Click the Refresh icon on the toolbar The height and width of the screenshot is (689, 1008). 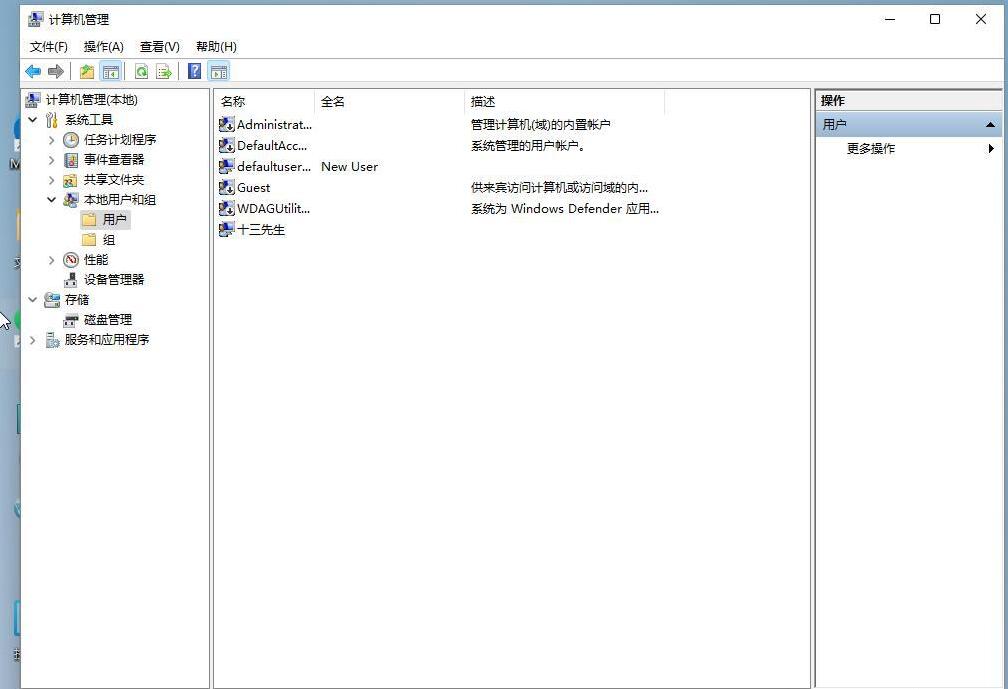pyautogui.click(x=140, y=71)
